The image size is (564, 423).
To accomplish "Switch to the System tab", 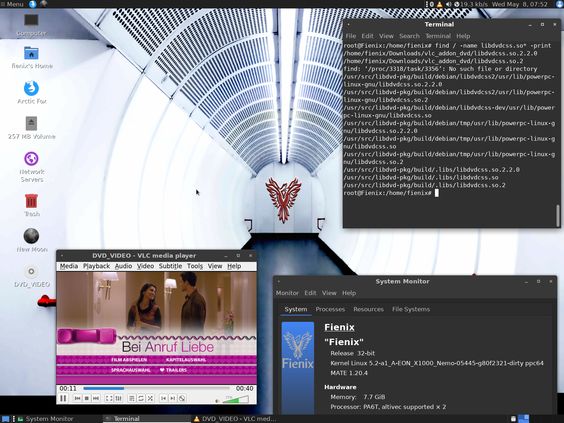I will [296, 309].
